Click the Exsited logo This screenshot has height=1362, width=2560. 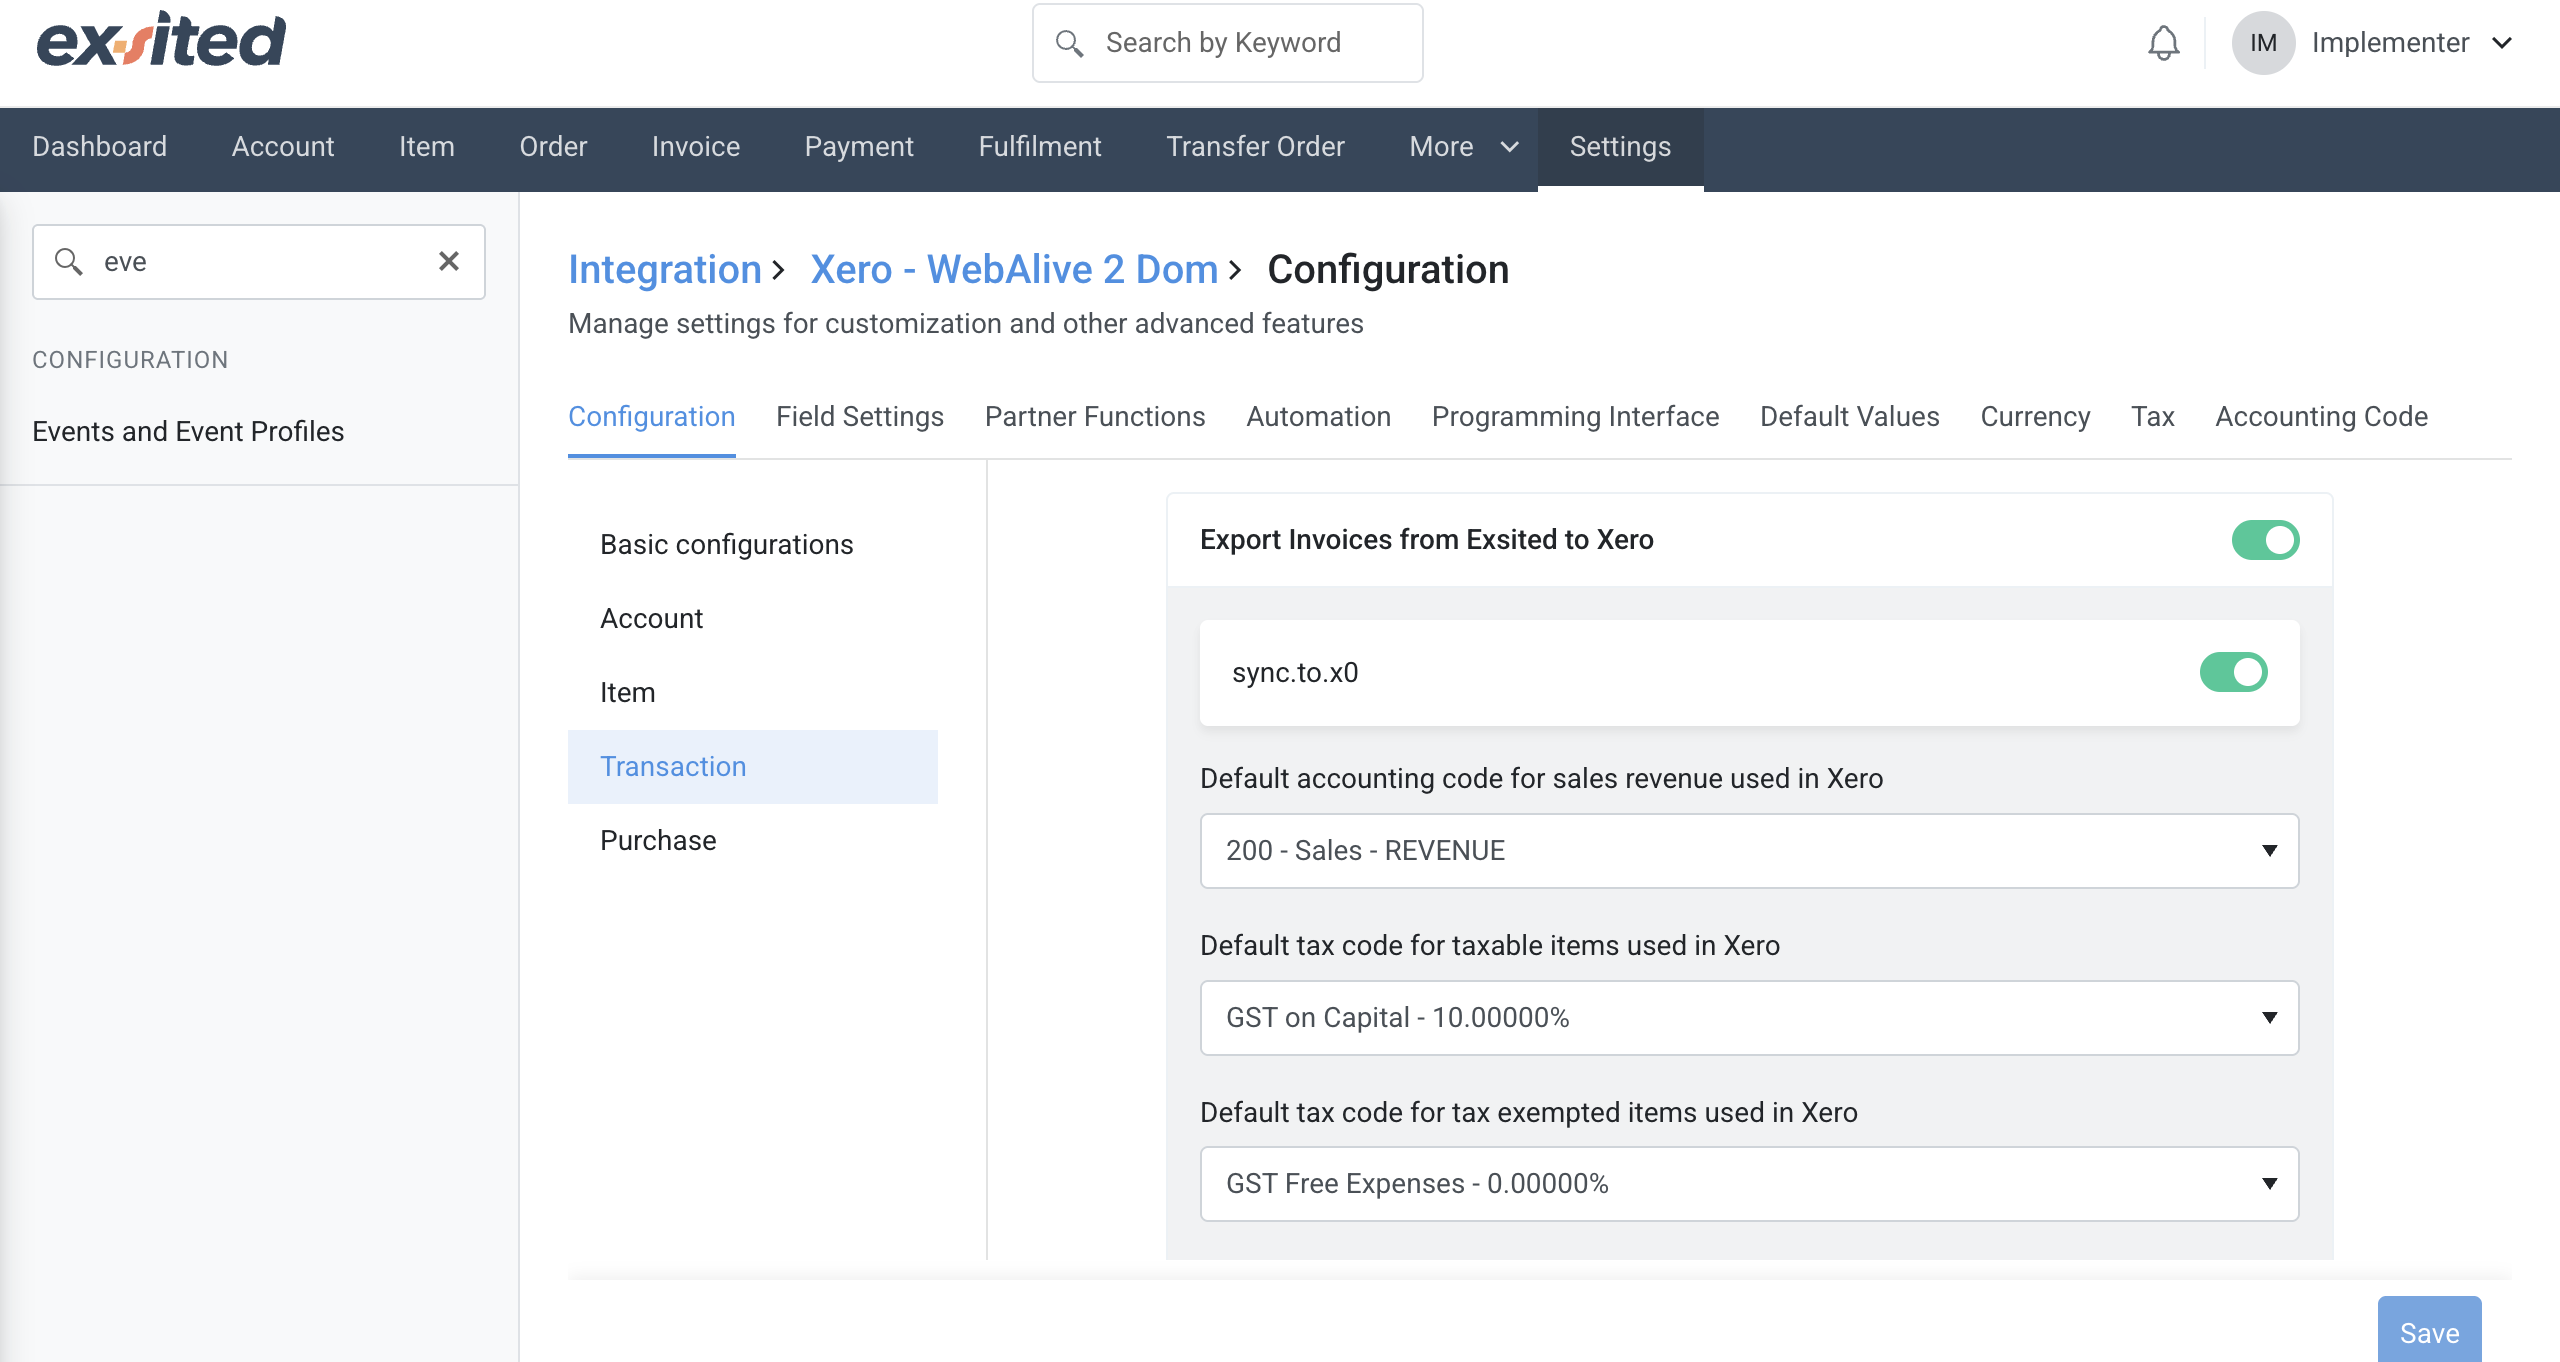tap(161, 40)
